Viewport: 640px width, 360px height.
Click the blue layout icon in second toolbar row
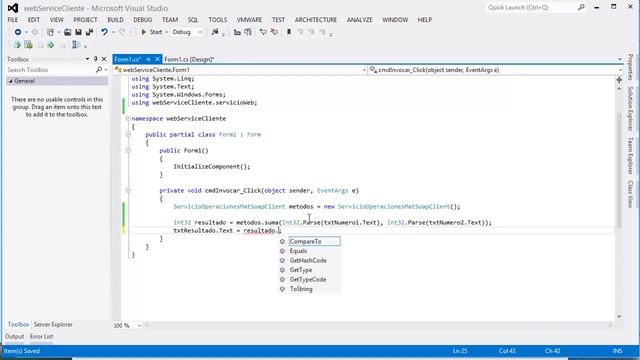pyautogui.click(x=76, y=45)
